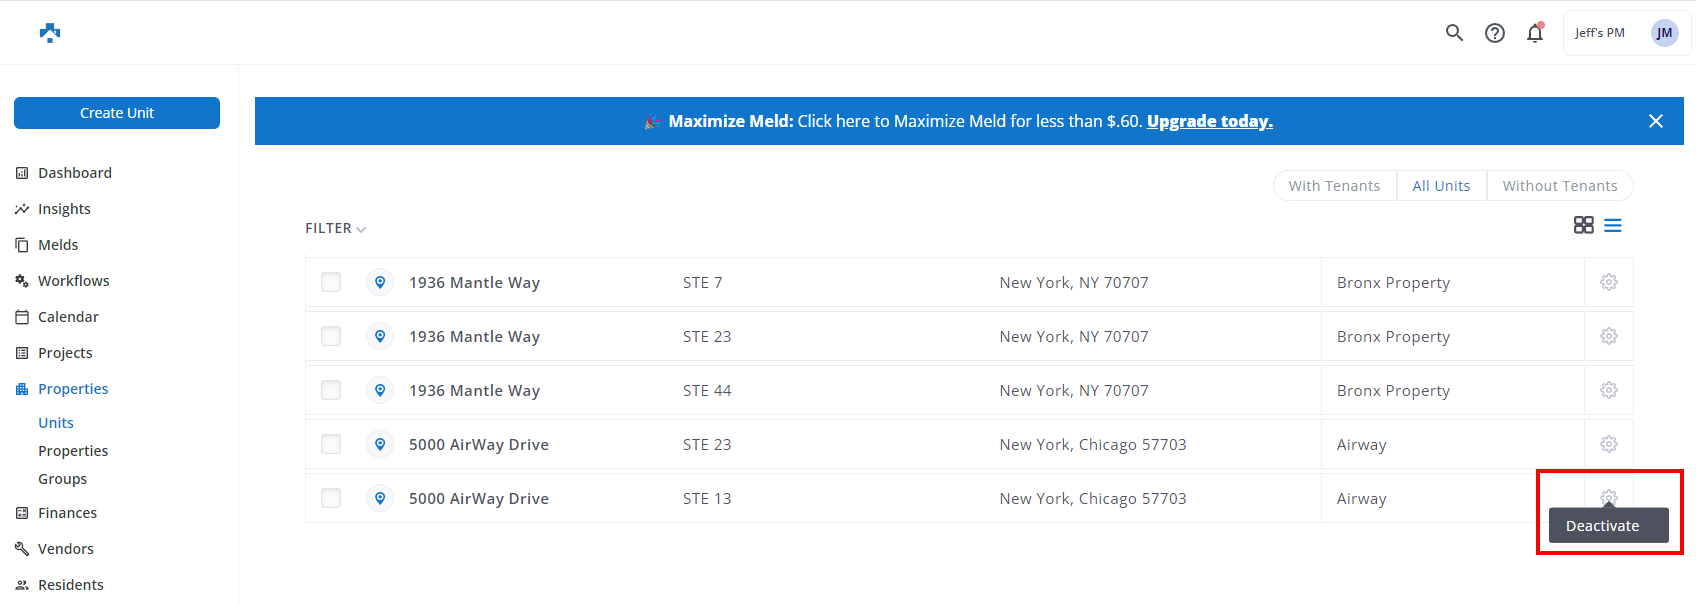This screenshot has height=605, width=1696.
Task: Click the Meld logo in header
Action: coord(50,33)
